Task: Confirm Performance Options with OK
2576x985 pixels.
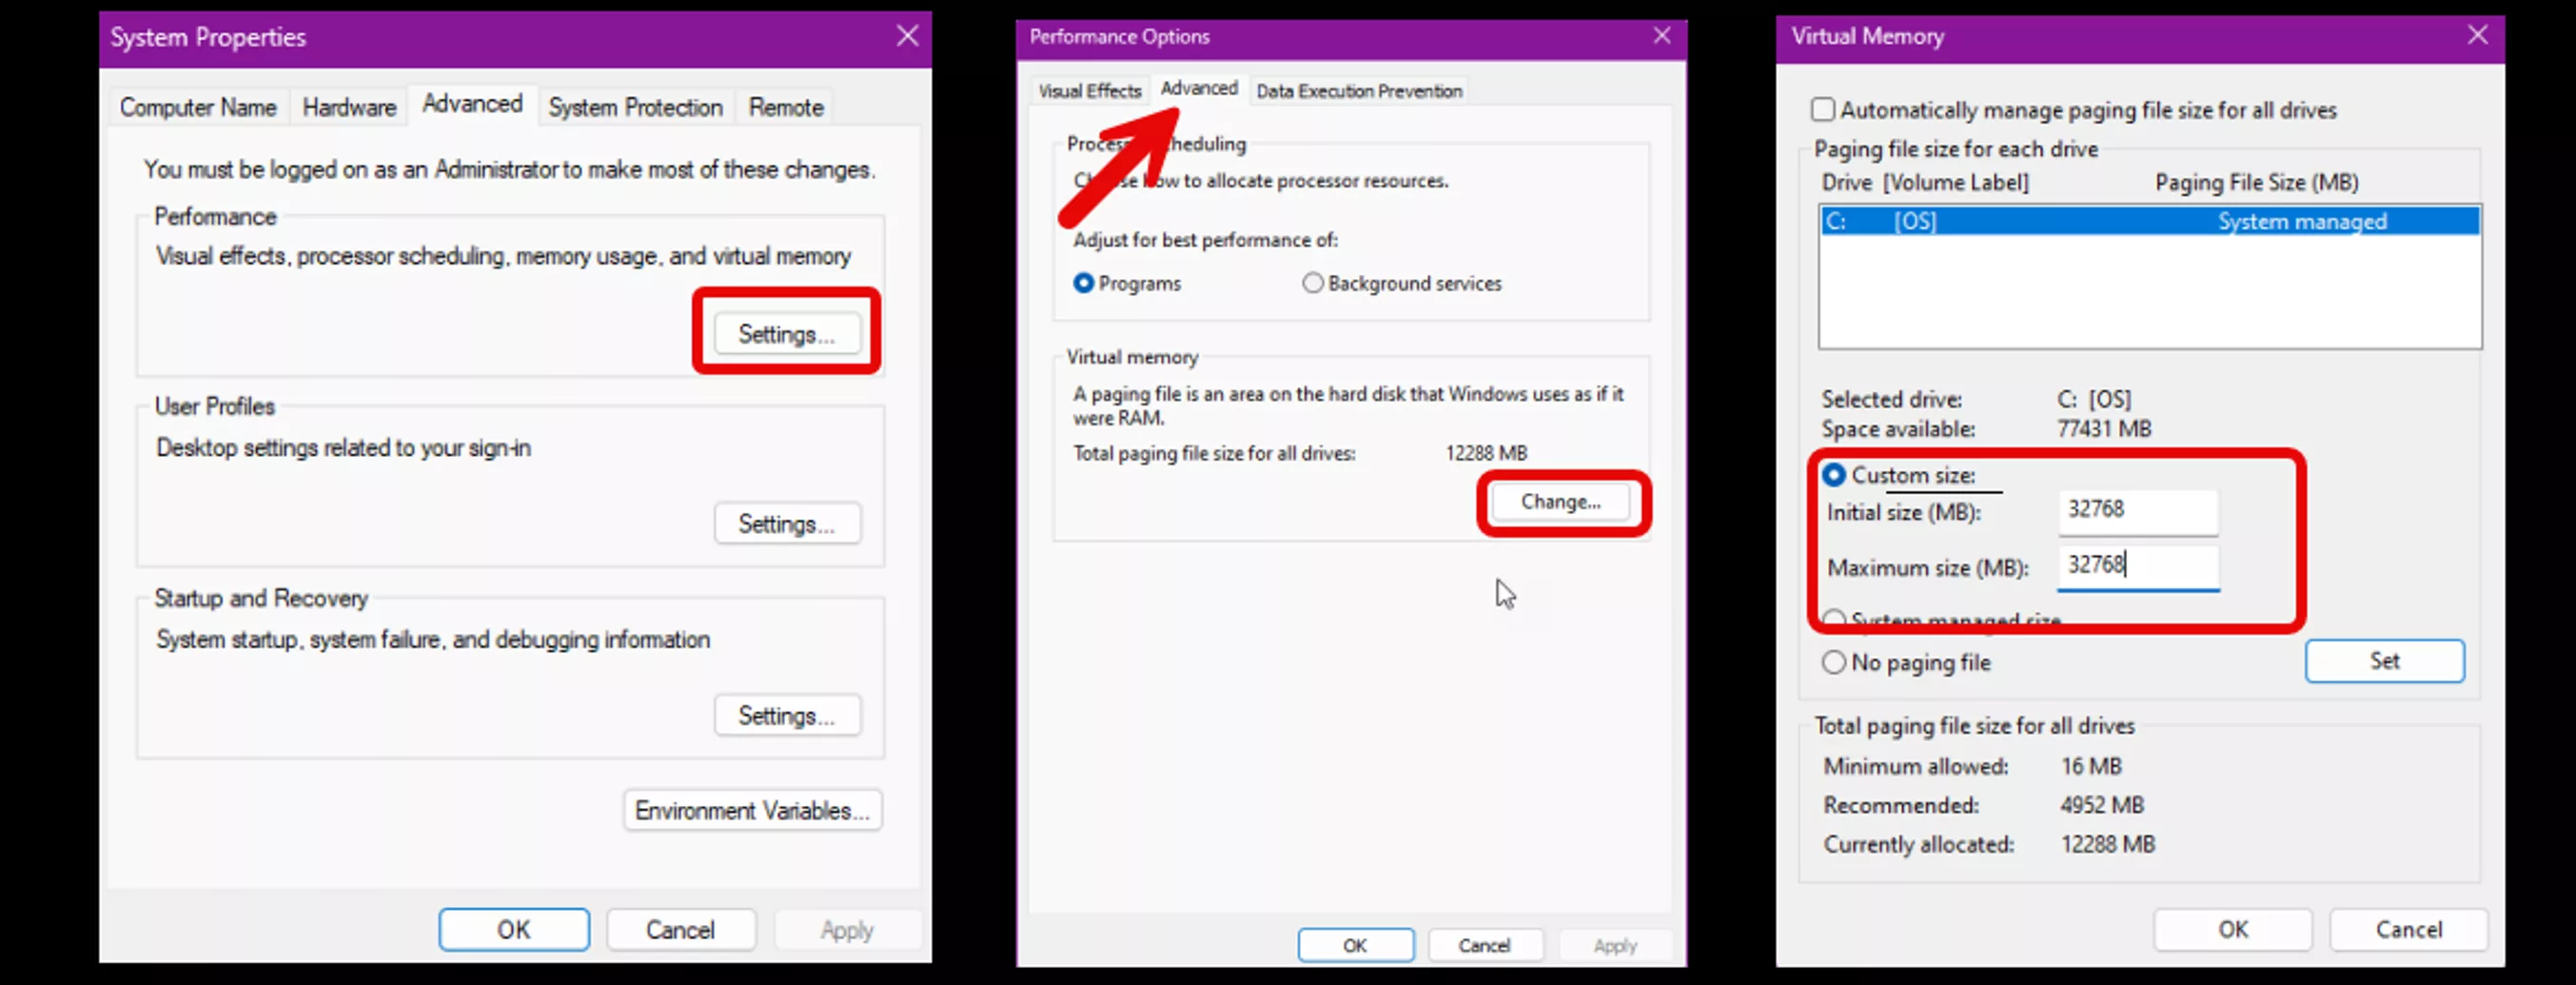Action: point(1355,945)
